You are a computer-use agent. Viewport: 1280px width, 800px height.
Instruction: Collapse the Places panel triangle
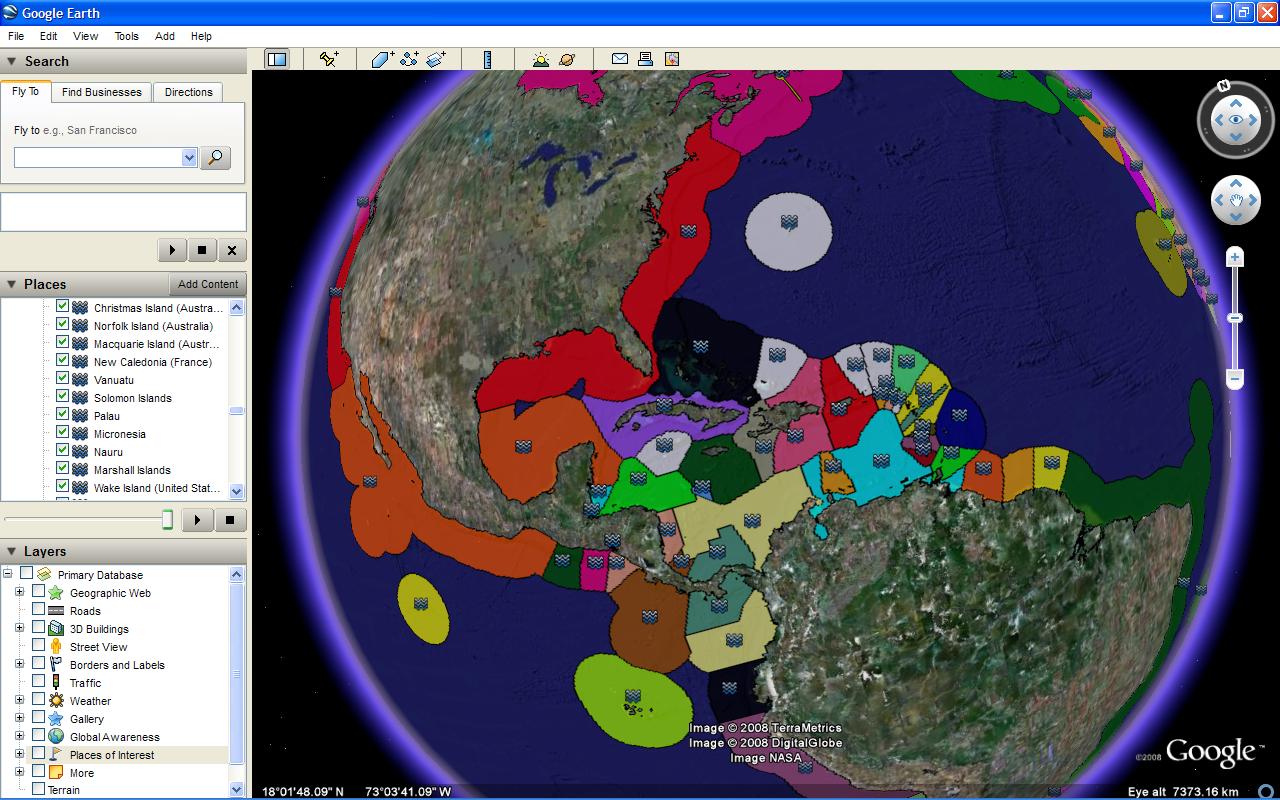pyautogui.click(x=12, y=285)
